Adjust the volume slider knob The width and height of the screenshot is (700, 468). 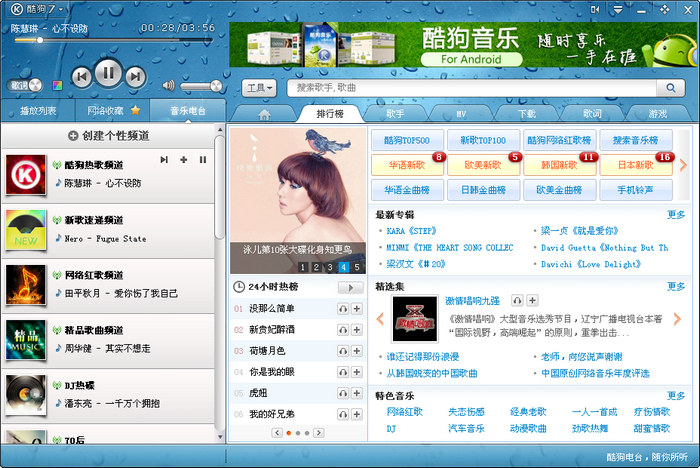tap(216, 86)
